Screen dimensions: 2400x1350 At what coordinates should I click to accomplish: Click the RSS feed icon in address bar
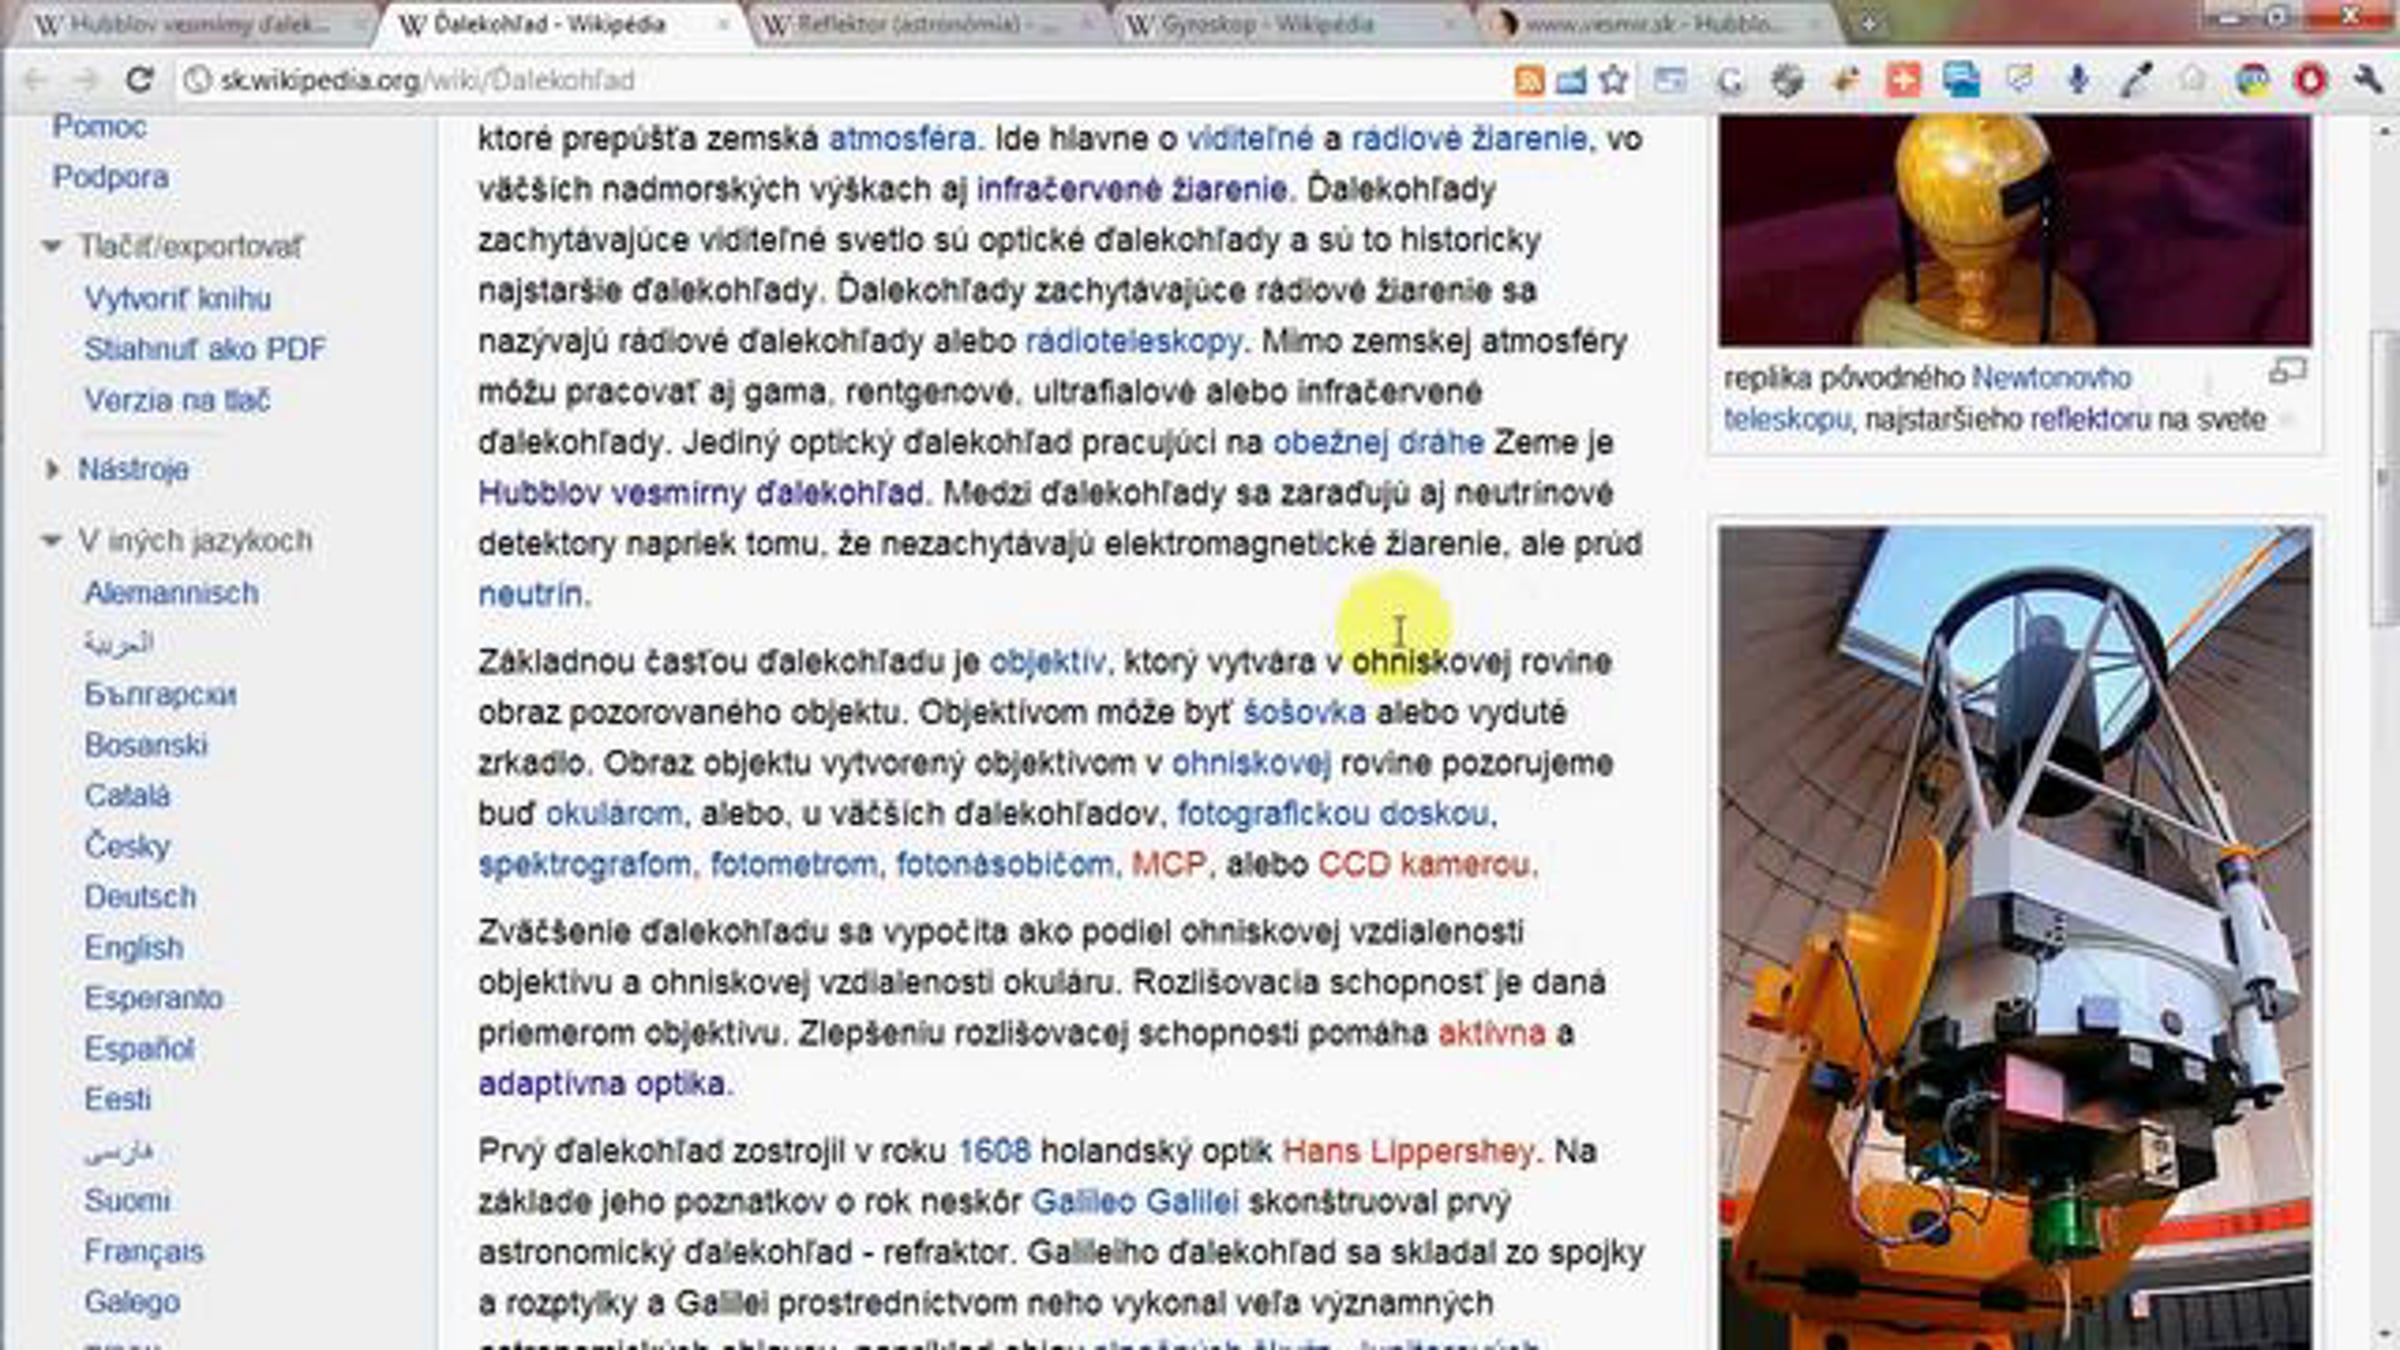[x=1529, y=80]
